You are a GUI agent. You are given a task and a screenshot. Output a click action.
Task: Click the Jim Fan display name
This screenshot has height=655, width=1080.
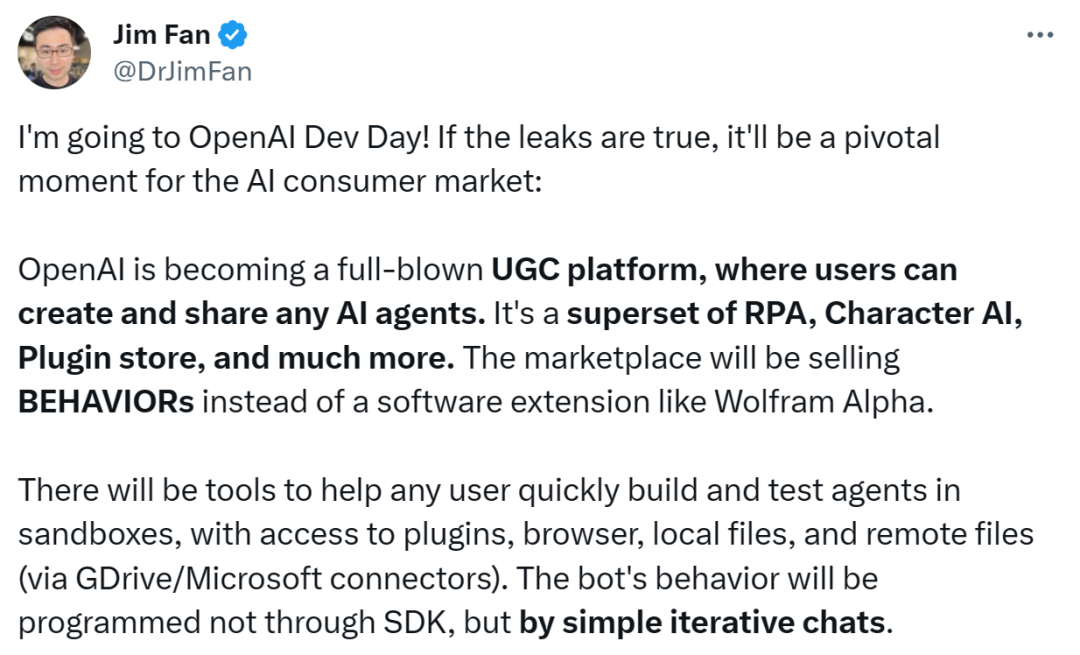[161, 34]
